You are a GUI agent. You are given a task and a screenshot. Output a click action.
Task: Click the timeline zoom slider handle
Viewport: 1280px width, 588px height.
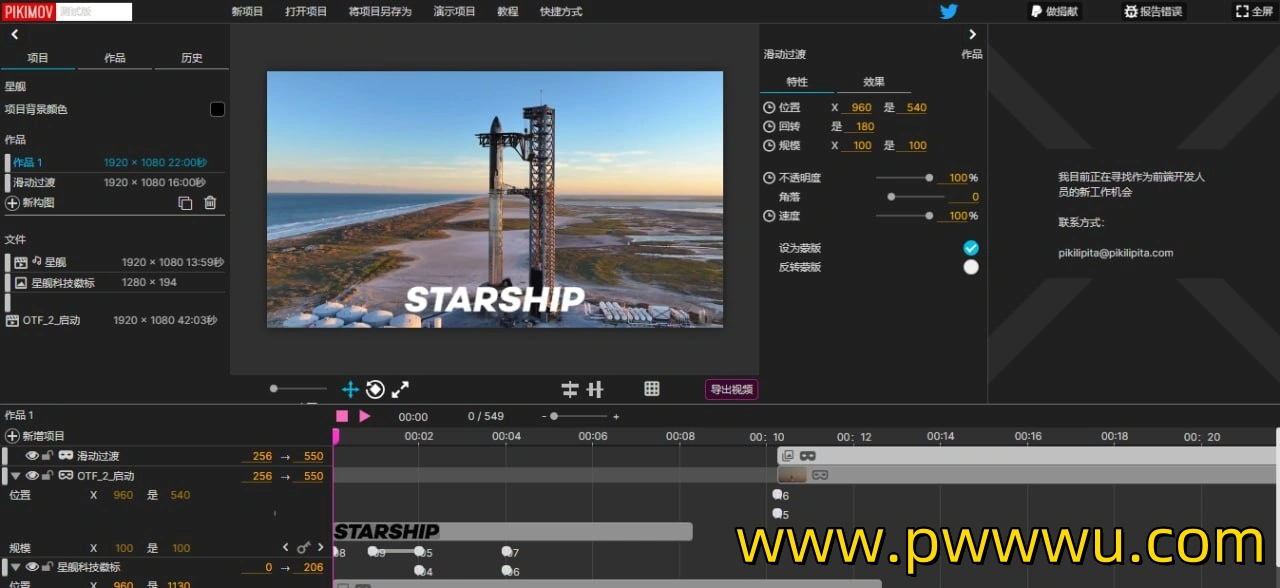click(x=554, y=416)
